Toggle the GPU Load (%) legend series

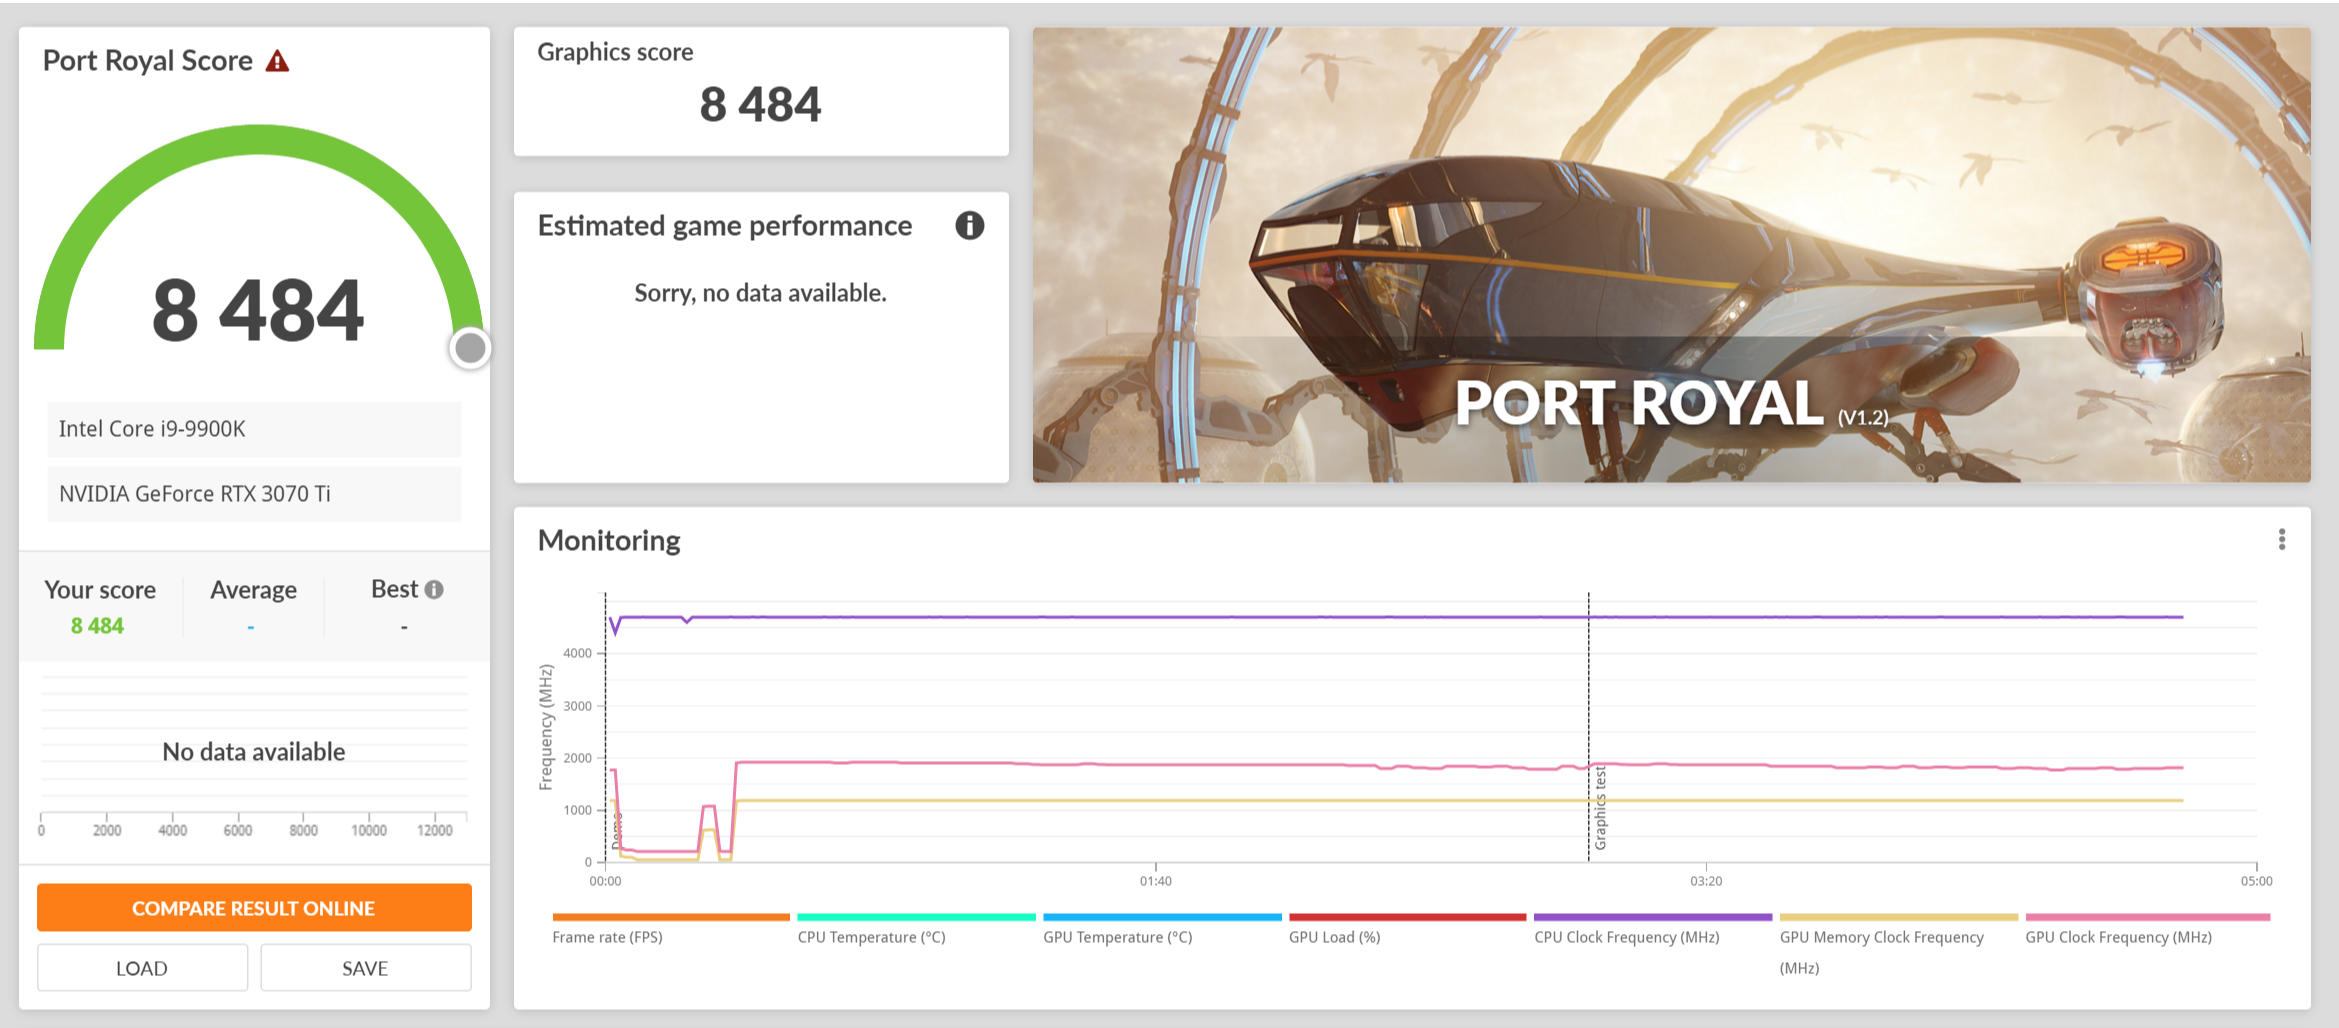point(1407,929)
